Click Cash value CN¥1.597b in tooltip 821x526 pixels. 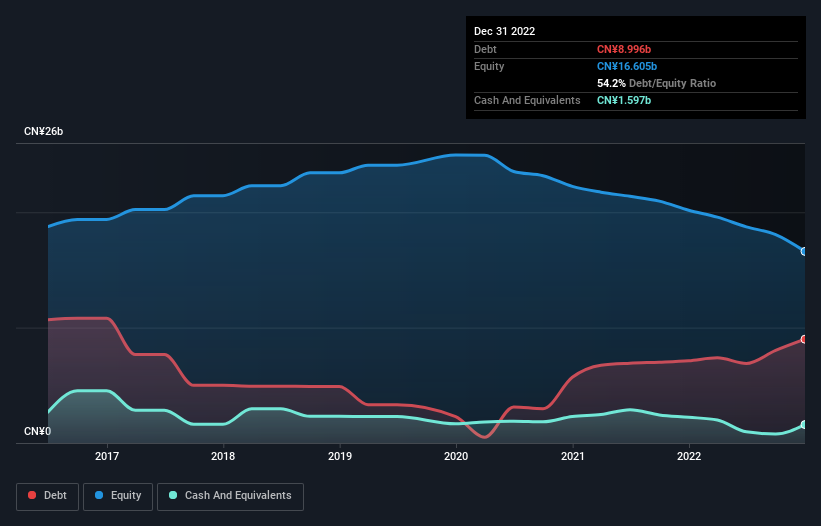coord(624,100)
